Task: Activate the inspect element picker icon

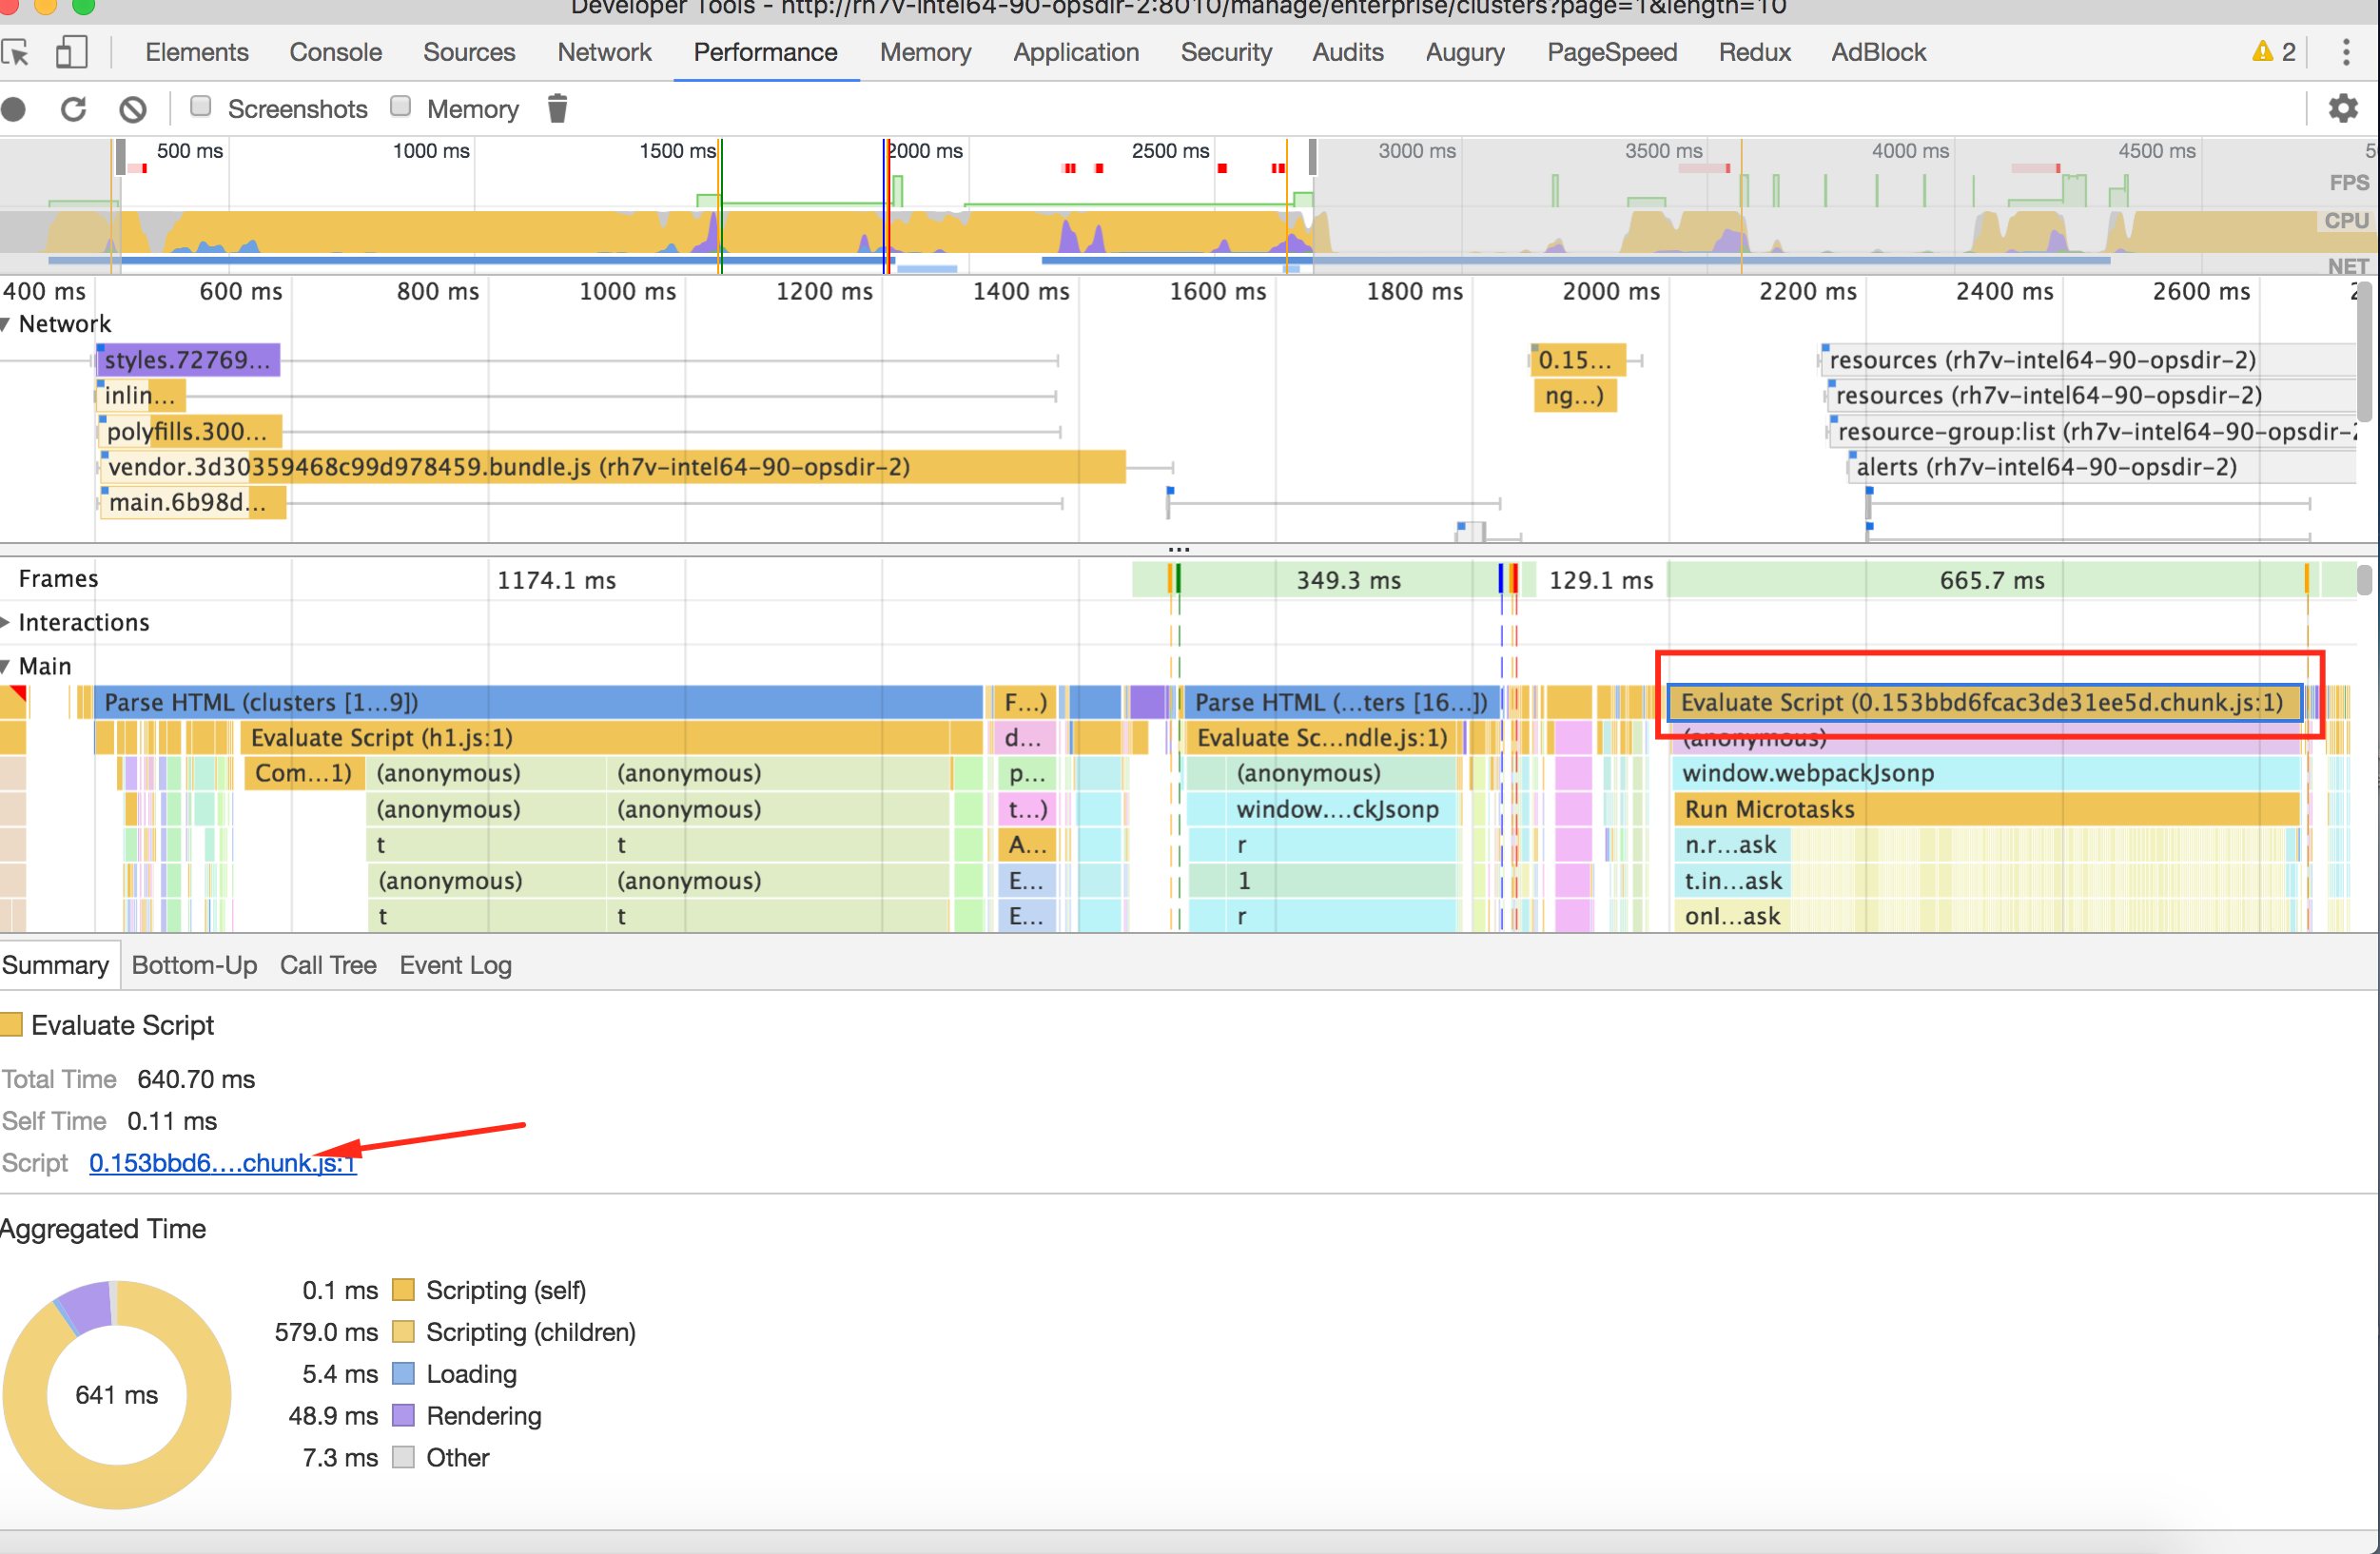Action: [x=15, y=52]
